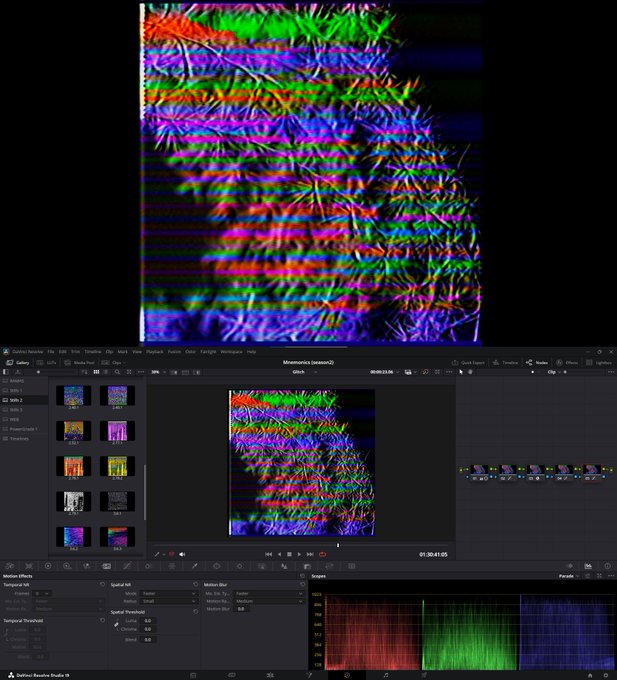Jump to last frame button
This screenshot has width=617, height=680.
(x=310, y=554)
